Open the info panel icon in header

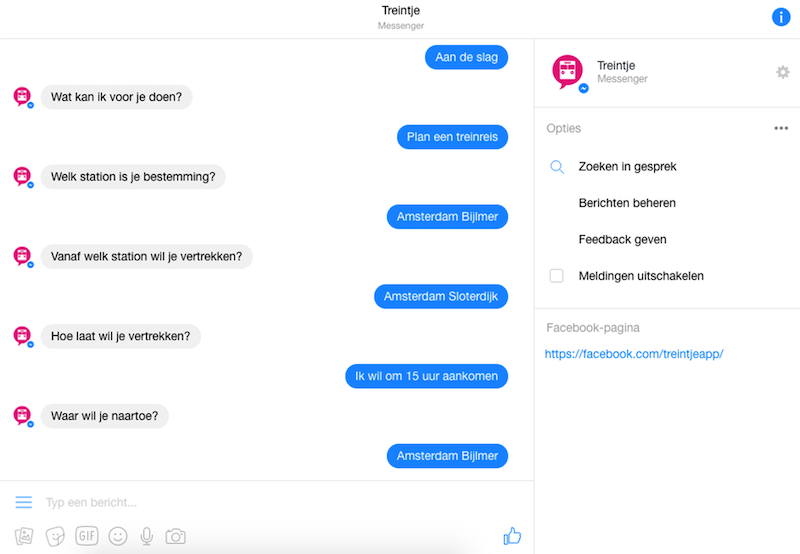pos(781,17)
